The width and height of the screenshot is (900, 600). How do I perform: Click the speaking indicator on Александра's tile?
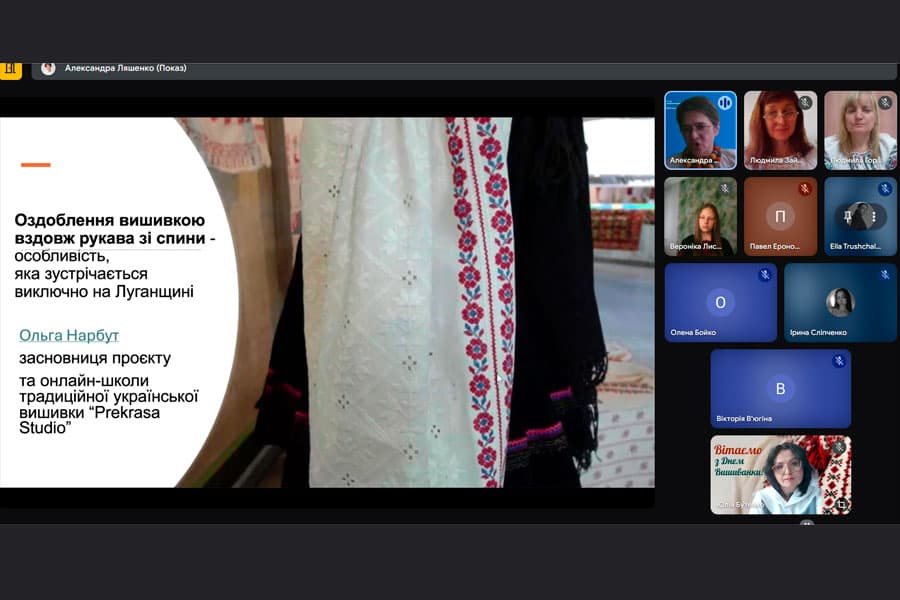[725, 103]
